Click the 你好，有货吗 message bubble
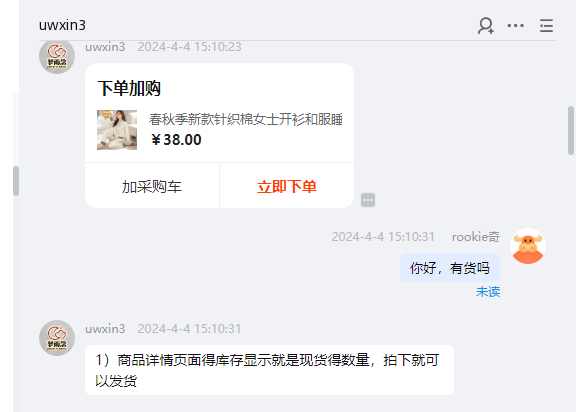This screenshot has width=580, height=412. point(450,268)
